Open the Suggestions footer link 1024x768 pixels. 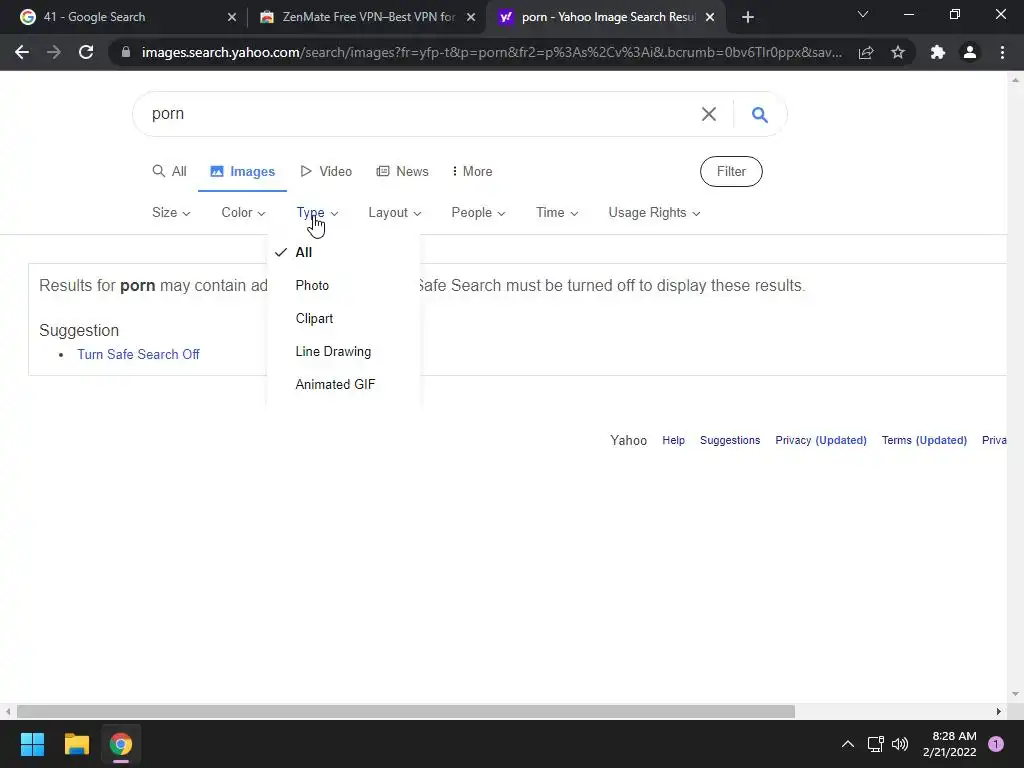(730, 440)
